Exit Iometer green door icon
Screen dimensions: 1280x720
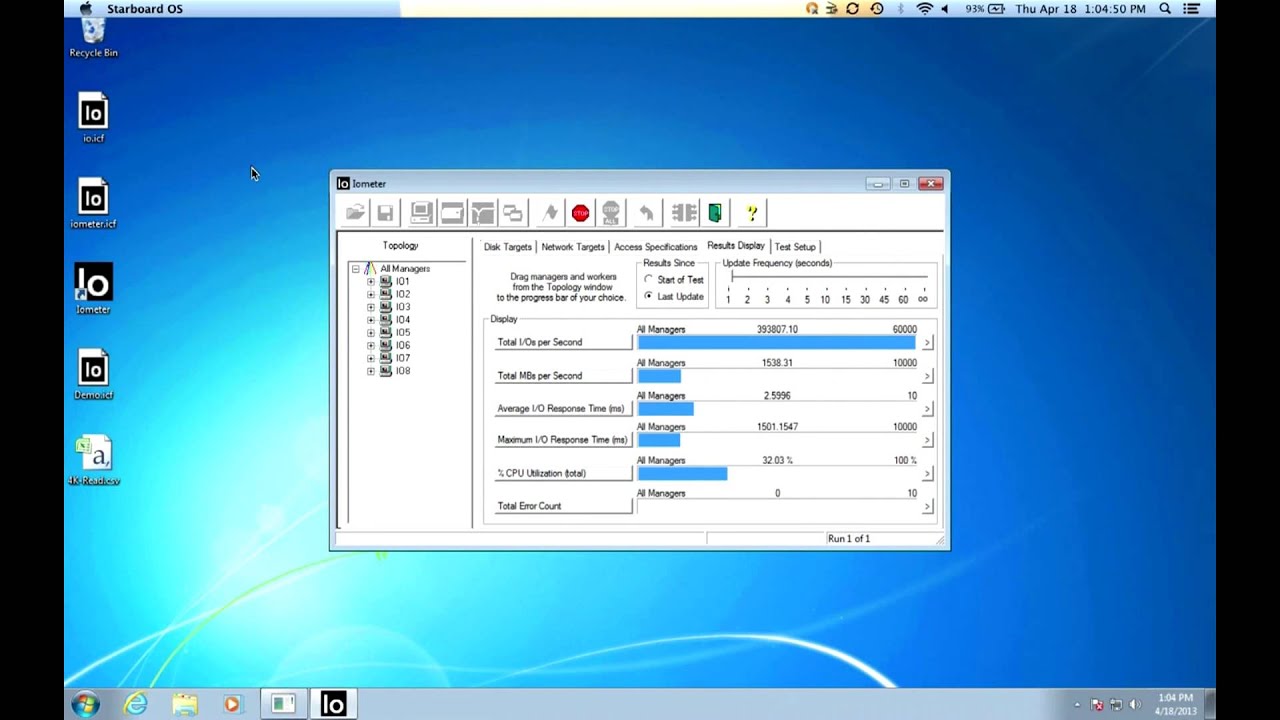click(715, 213)
